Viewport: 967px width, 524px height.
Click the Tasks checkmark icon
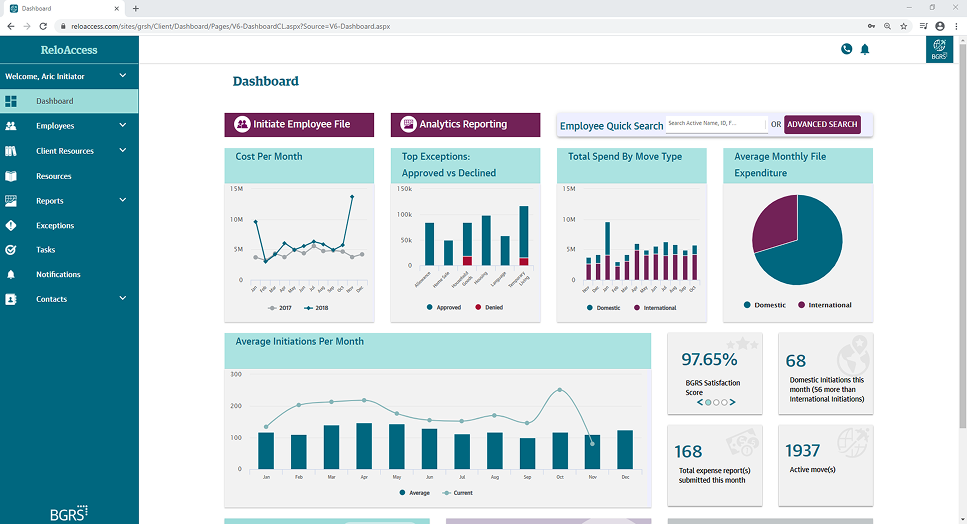[x=10, y=250]
